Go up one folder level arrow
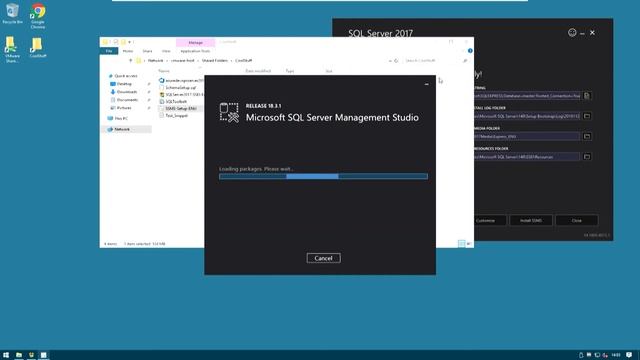This screenshot has height=360, width=640. coord(131,60)
